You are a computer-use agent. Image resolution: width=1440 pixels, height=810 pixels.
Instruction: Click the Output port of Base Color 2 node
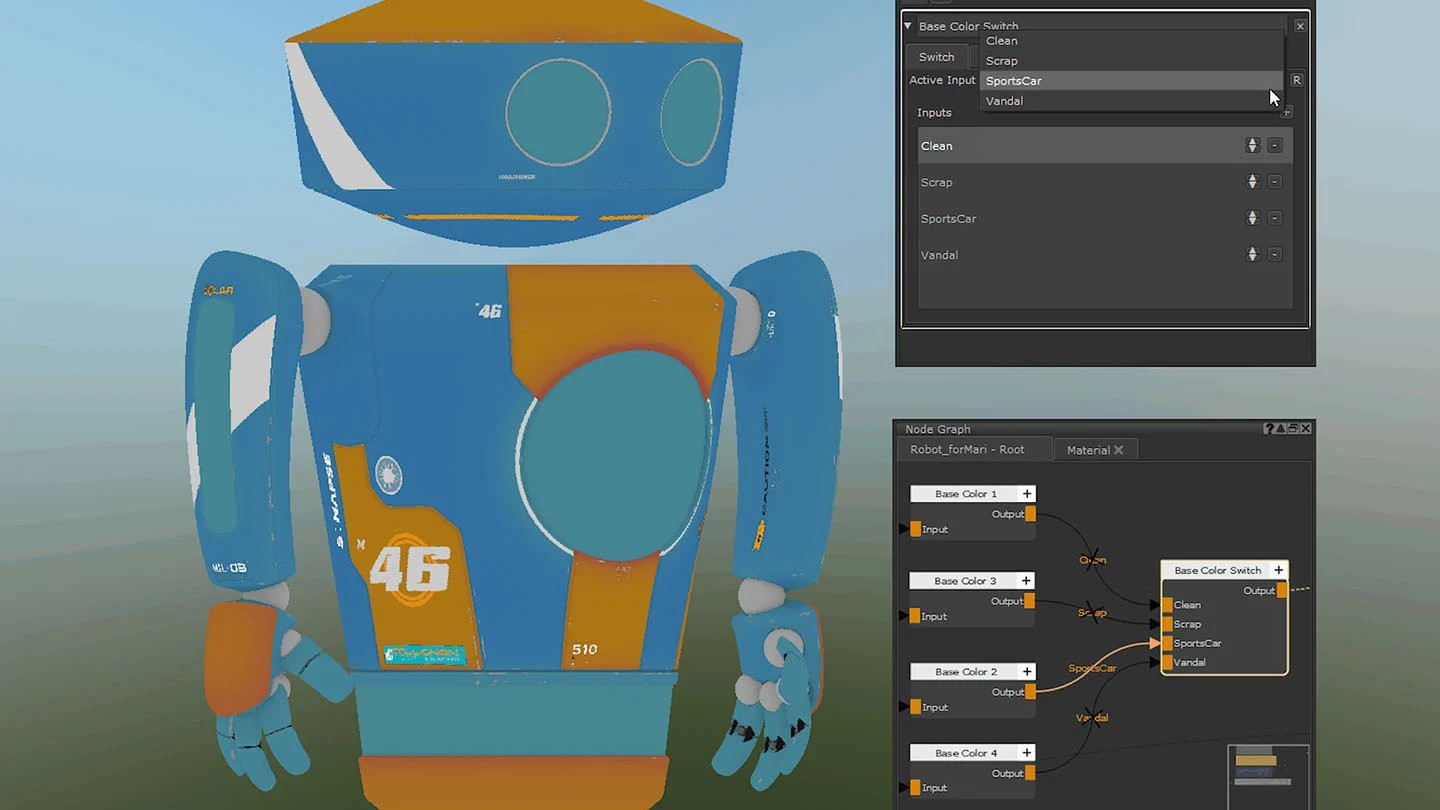(x=1030, y=692)
